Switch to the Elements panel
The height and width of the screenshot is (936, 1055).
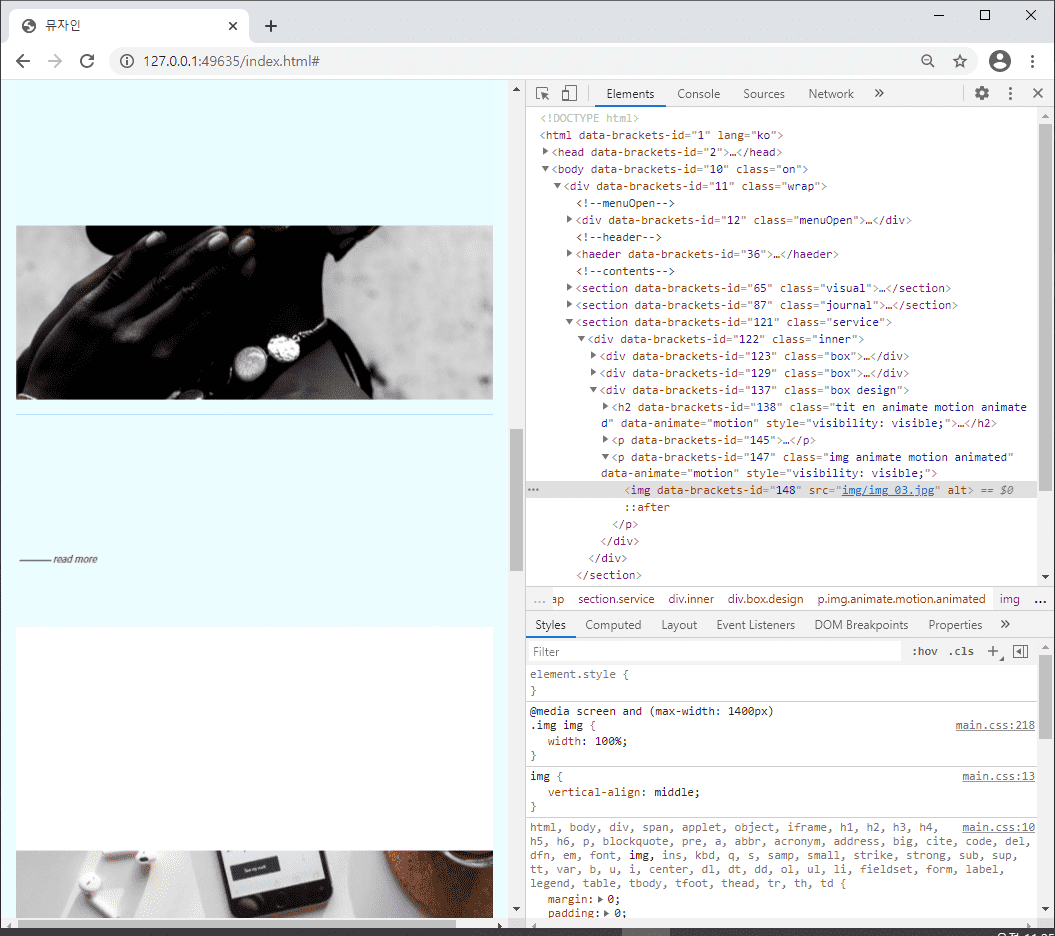pyautogui.click(x=630, y=94)
